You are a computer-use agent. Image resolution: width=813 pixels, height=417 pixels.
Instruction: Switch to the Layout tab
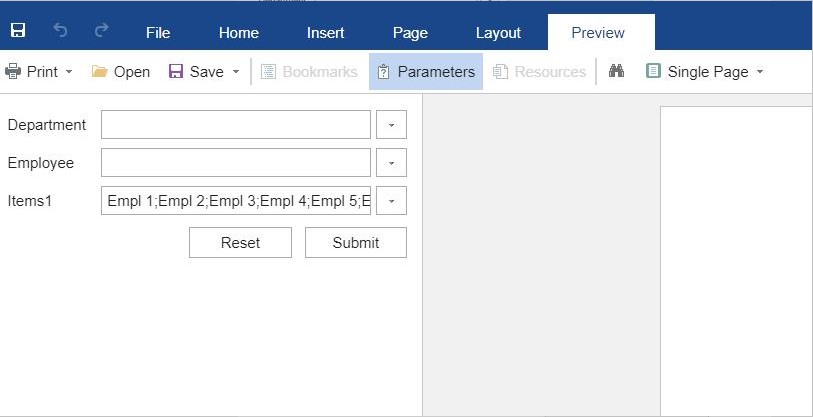coord(498,33)
